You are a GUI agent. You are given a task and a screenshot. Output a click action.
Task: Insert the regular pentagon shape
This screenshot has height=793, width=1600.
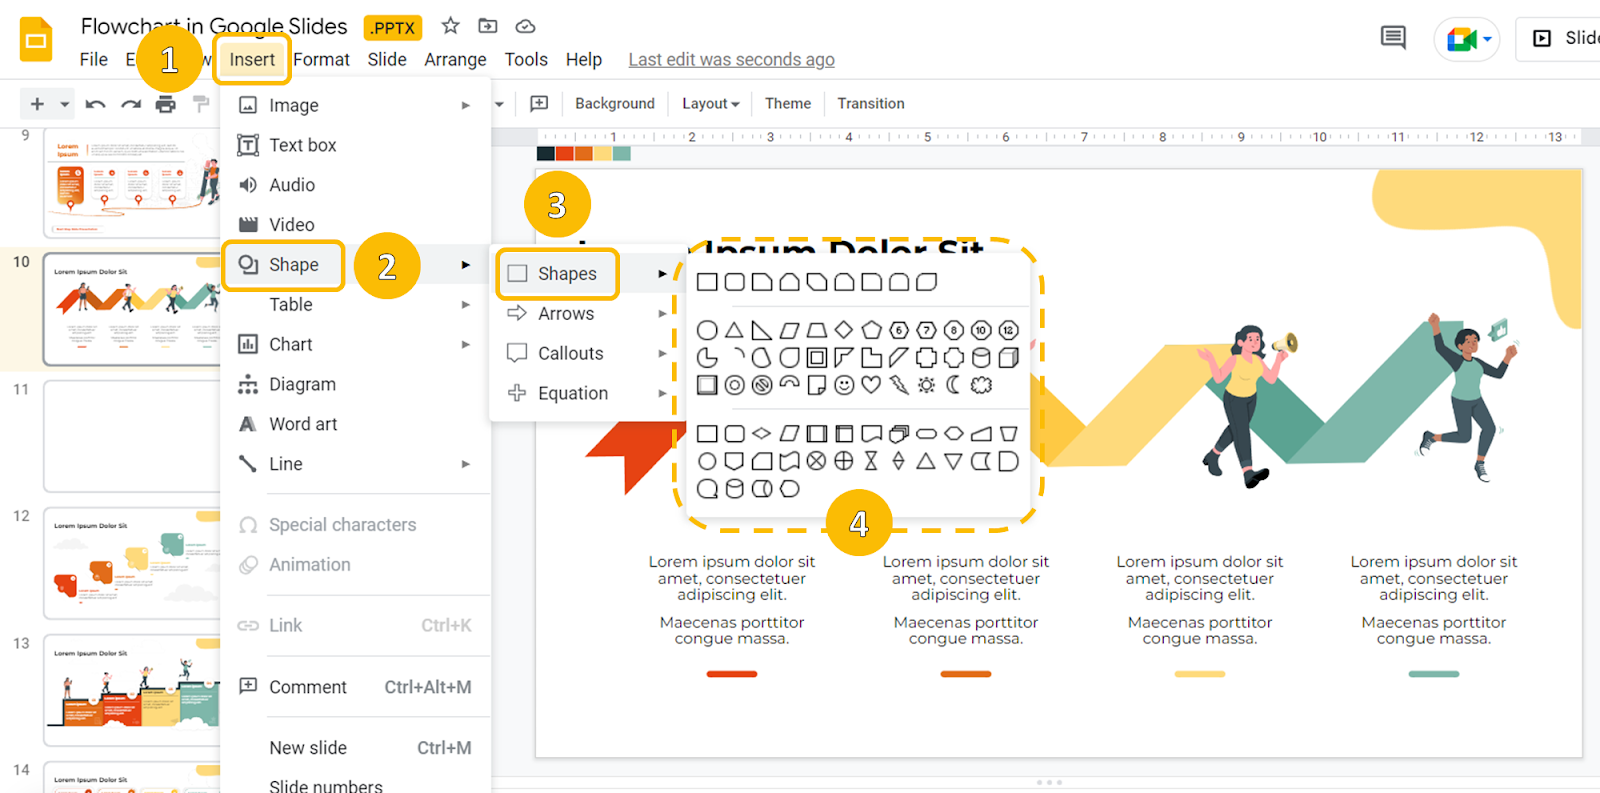[x=872, y=330]
